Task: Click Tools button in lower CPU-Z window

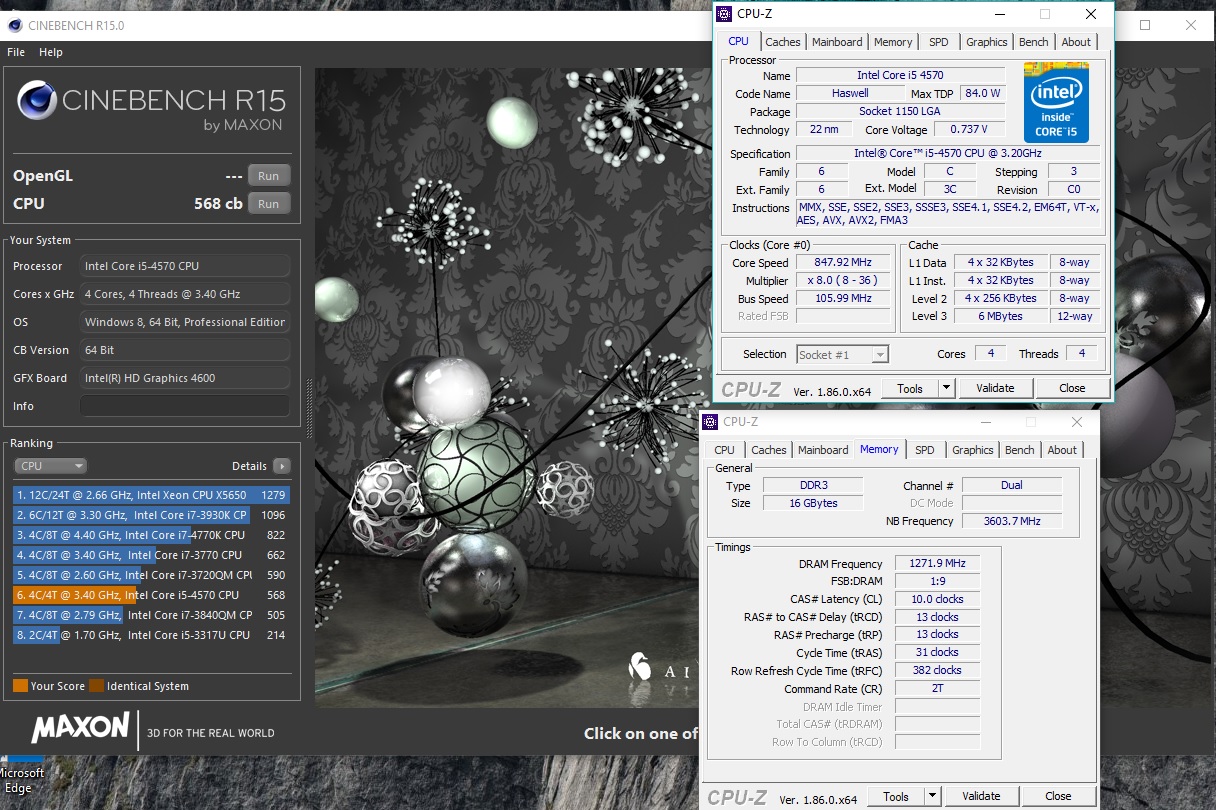Action: [896, 796]
